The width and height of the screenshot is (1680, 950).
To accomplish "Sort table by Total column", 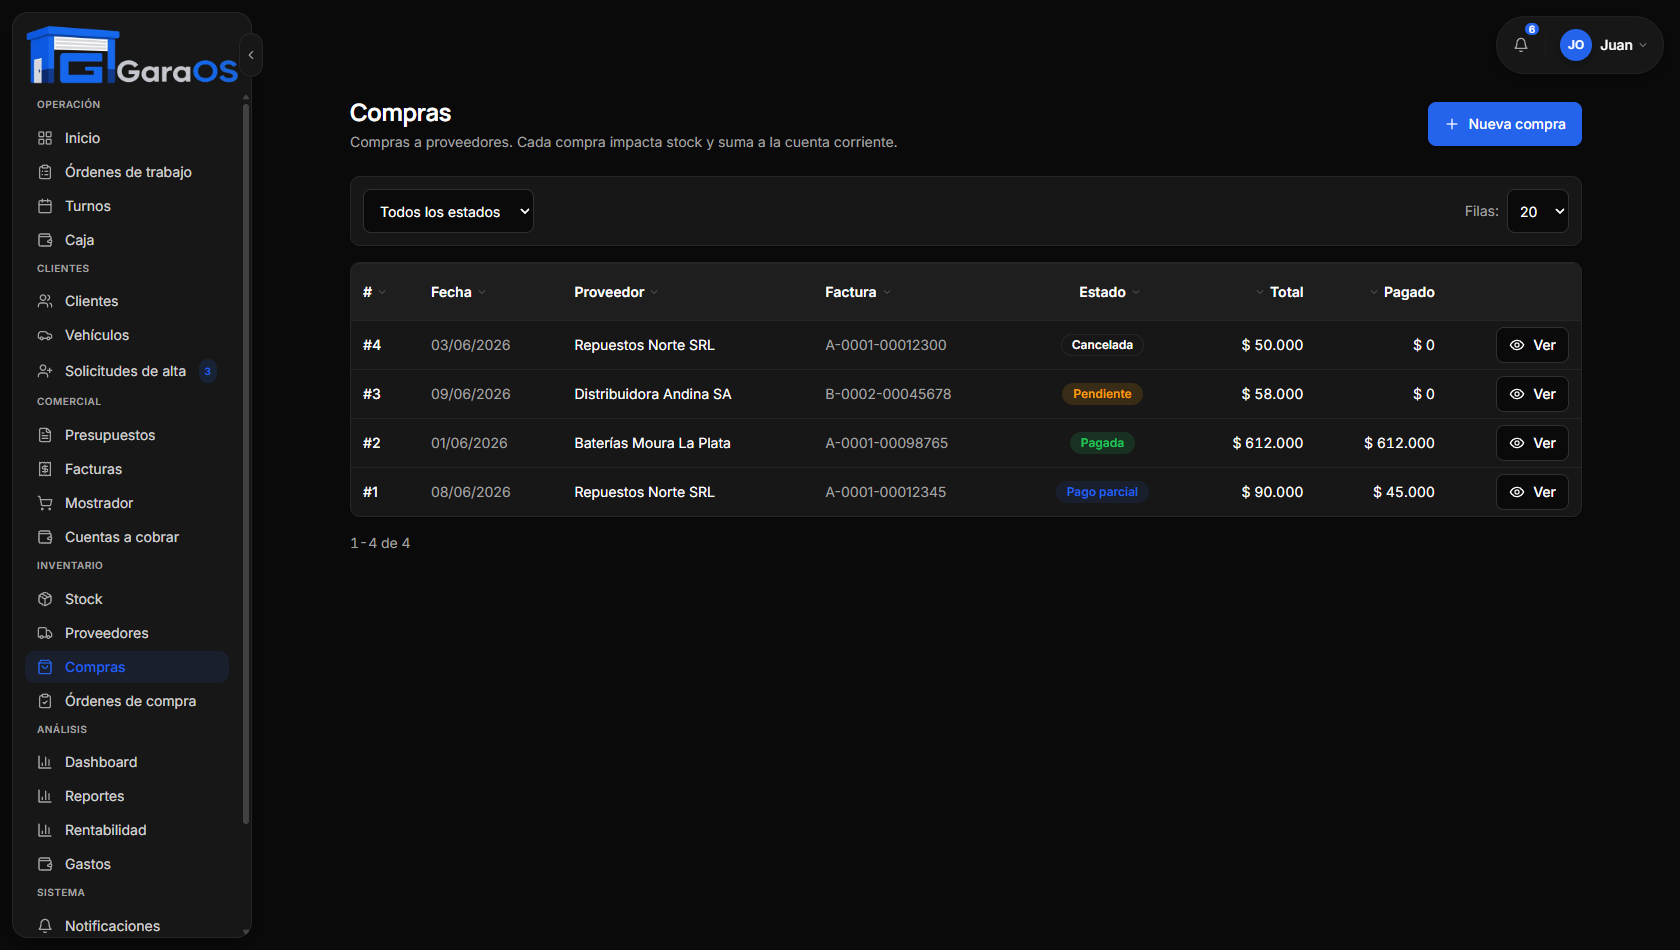I will pyautogui.click(x=1279, y=292).
